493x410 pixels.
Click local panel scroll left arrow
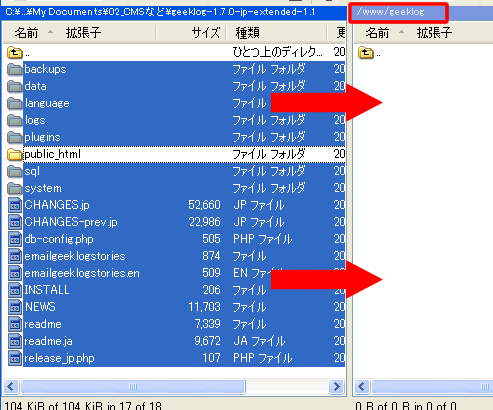point(11,387)
